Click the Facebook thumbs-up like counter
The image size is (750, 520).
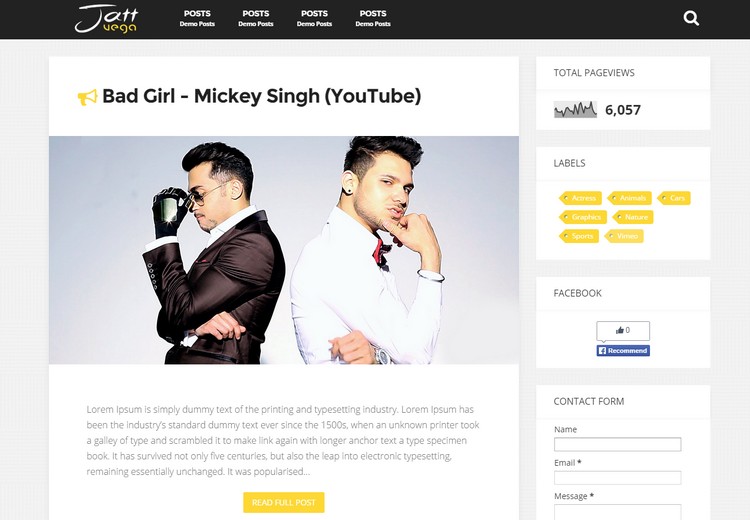(623, 331)
